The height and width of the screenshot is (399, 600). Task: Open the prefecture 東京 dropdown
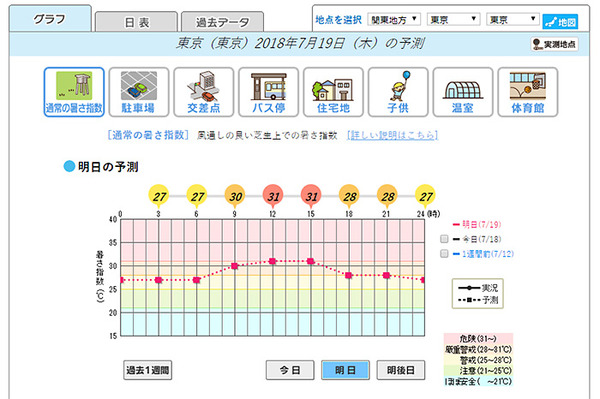(x=453, y=19)
